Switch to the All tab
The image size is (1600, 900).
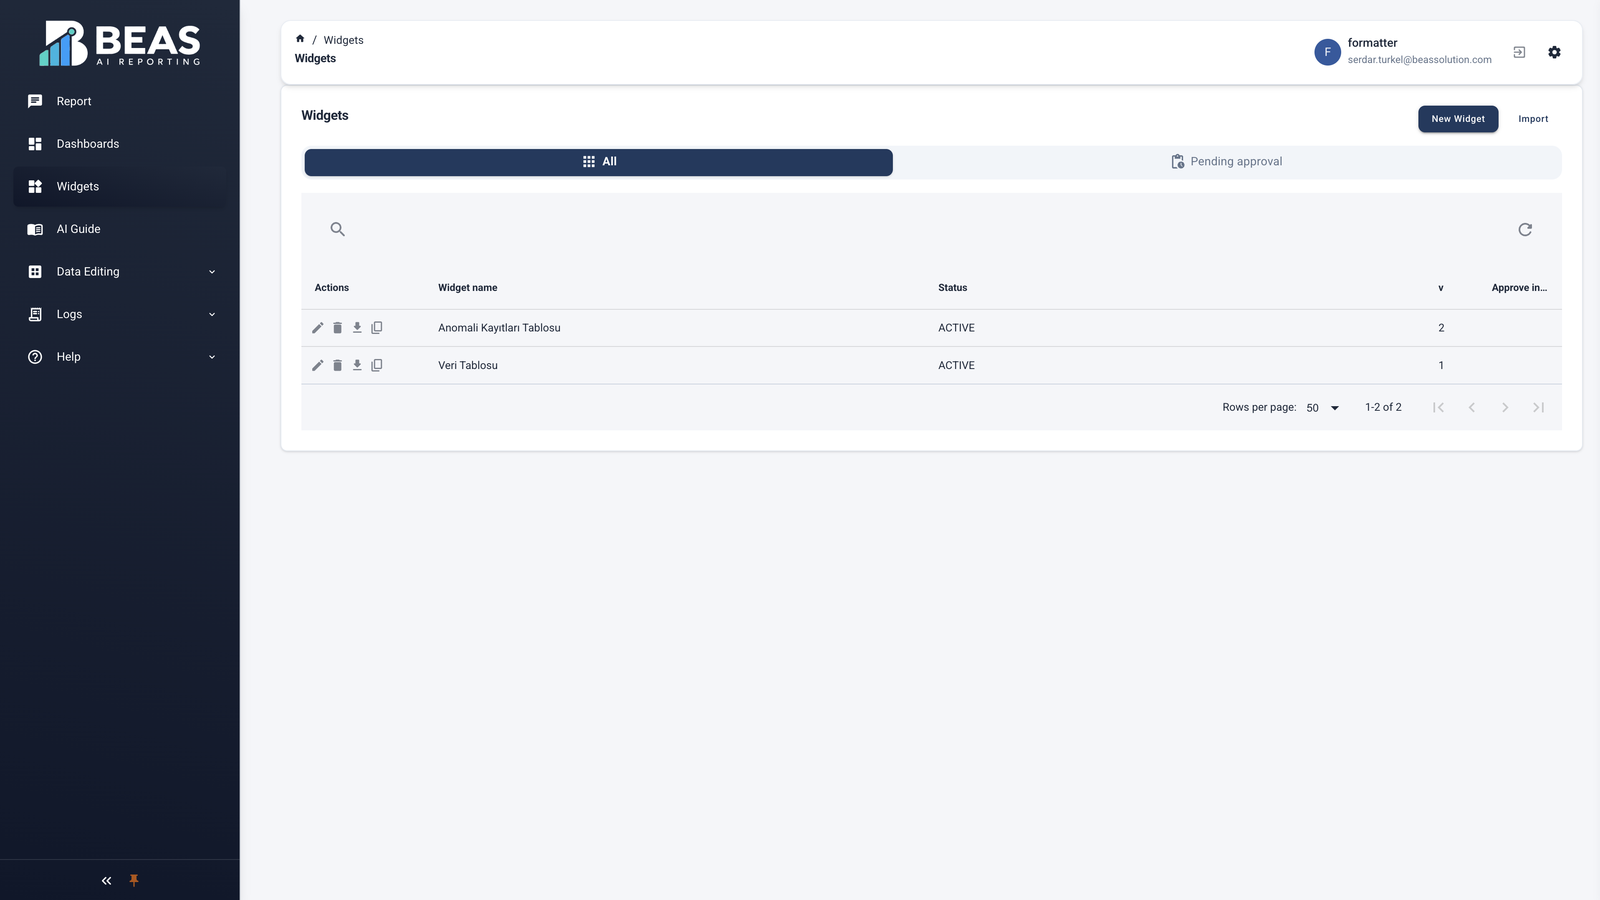[598, 162]
